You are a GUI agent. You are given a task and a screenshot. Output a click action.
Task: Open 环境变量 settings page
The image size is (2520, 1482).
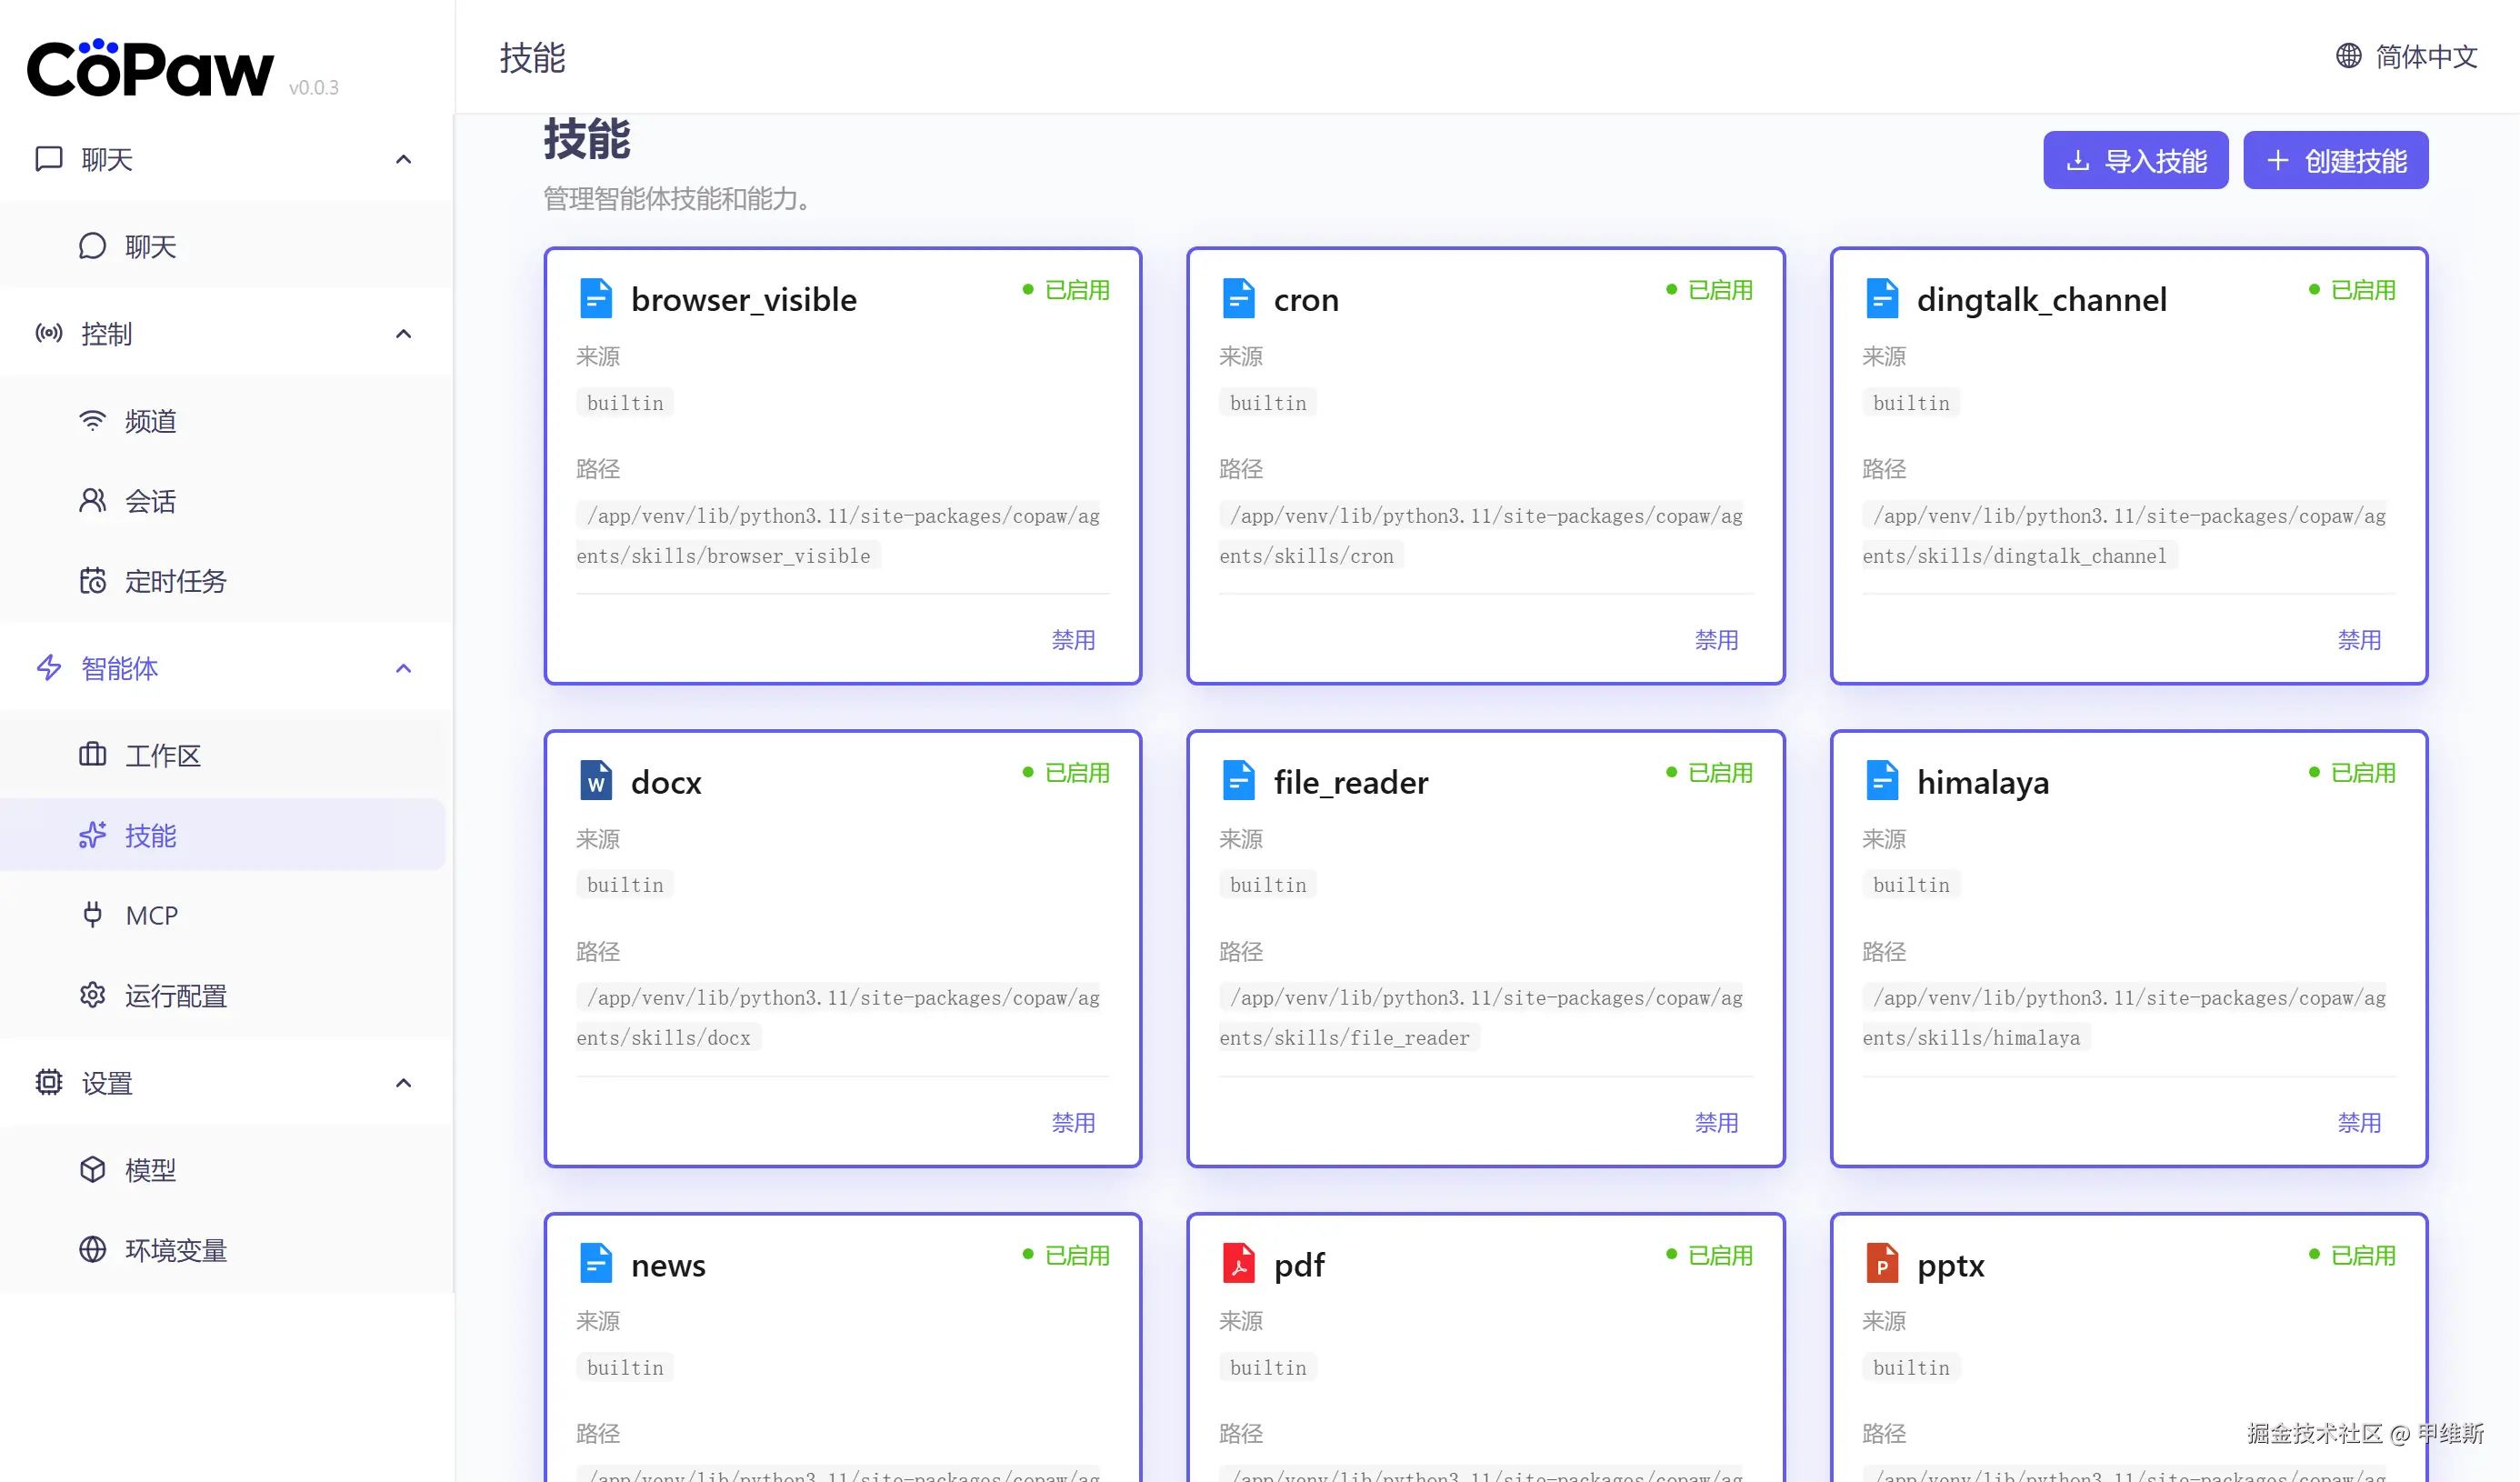click(175, 1250)
